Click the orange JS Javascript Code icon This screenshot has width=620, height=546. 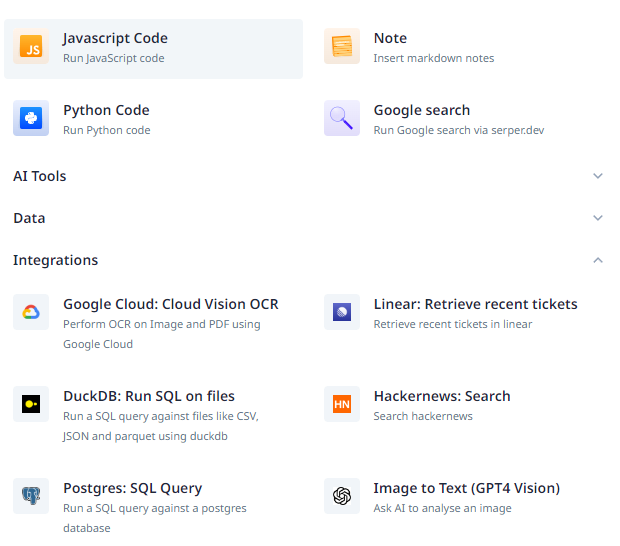(x=31, y=46)
